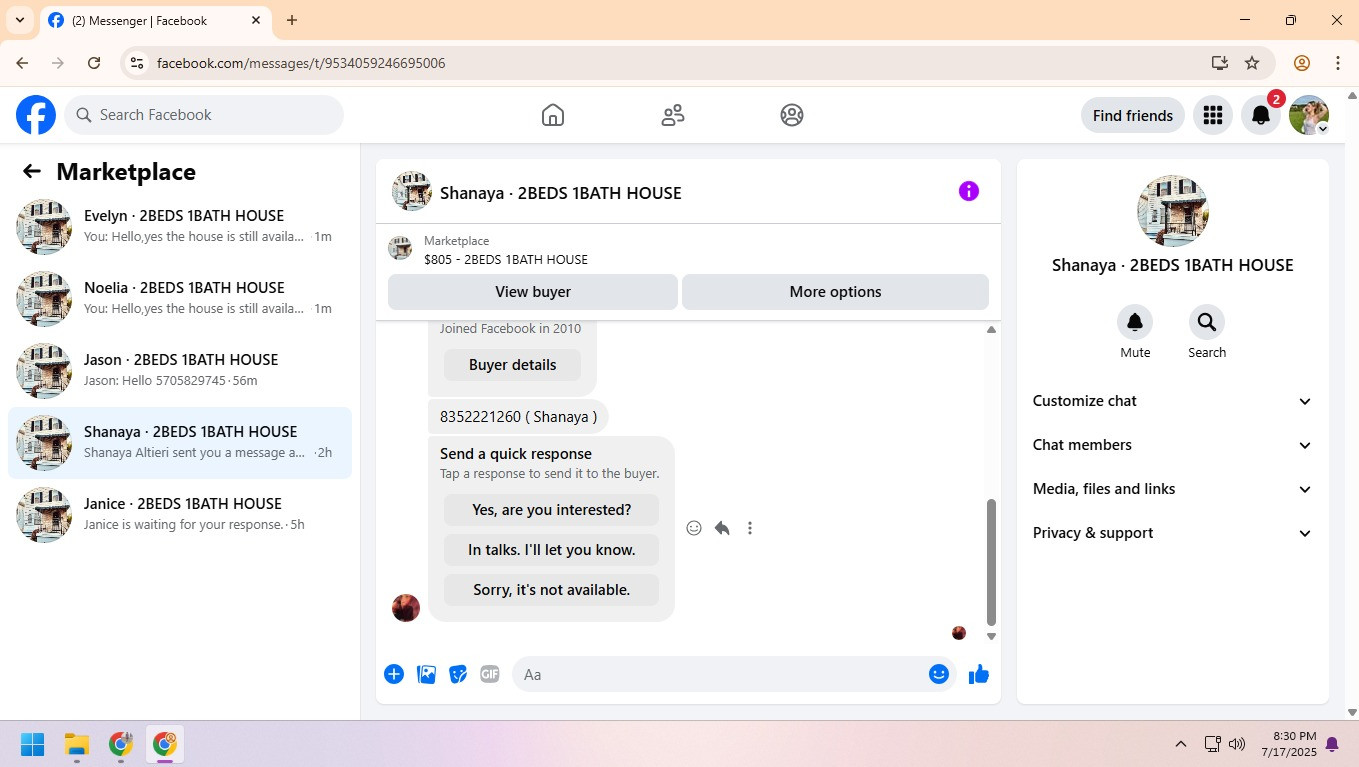Viewport: 1359px width, 767px height.
Task: Open Shanaya's listing photo in right panel
Action: 1173,211
